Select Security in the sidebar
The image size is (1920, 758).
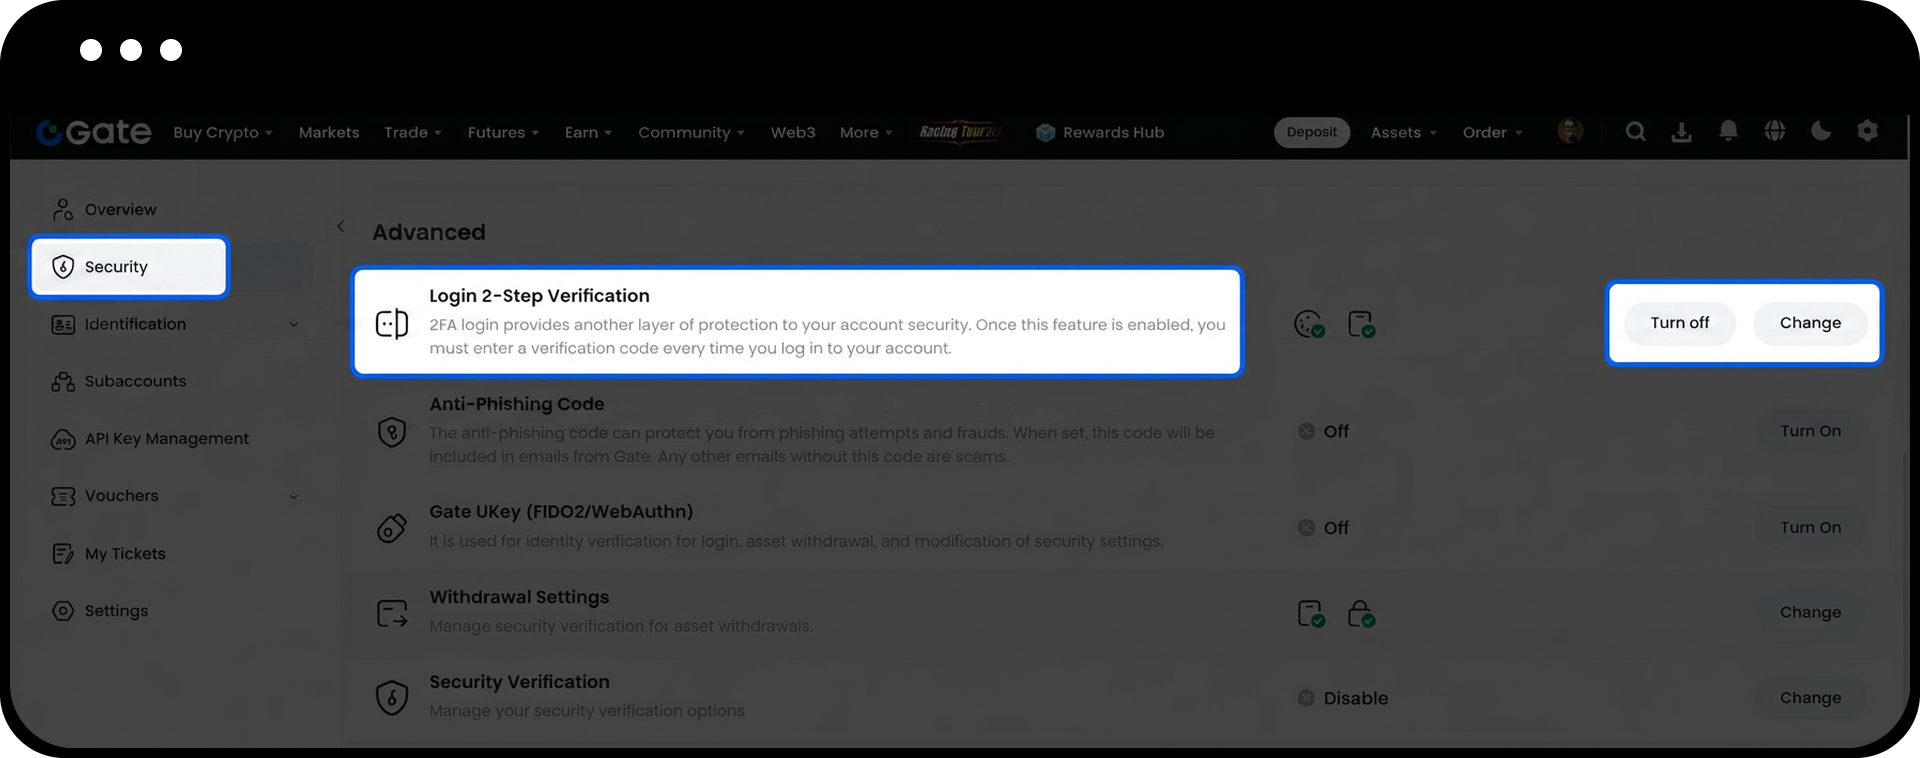[x=129, y=267]
